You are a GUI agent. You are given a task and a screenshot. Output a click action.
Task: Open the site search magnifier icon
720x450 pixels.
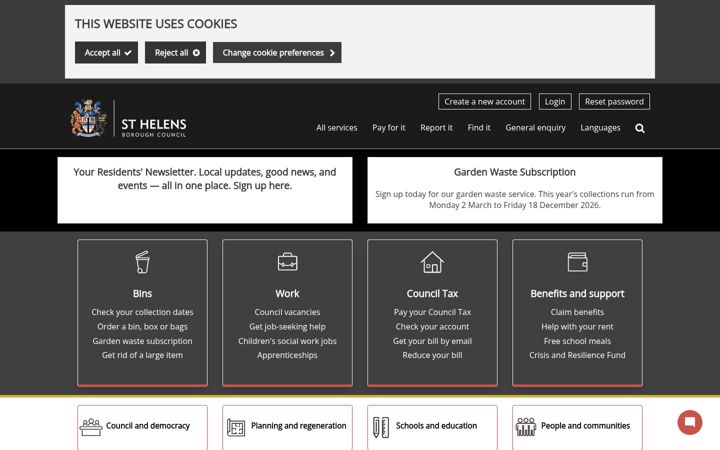(x=640, y=128)
